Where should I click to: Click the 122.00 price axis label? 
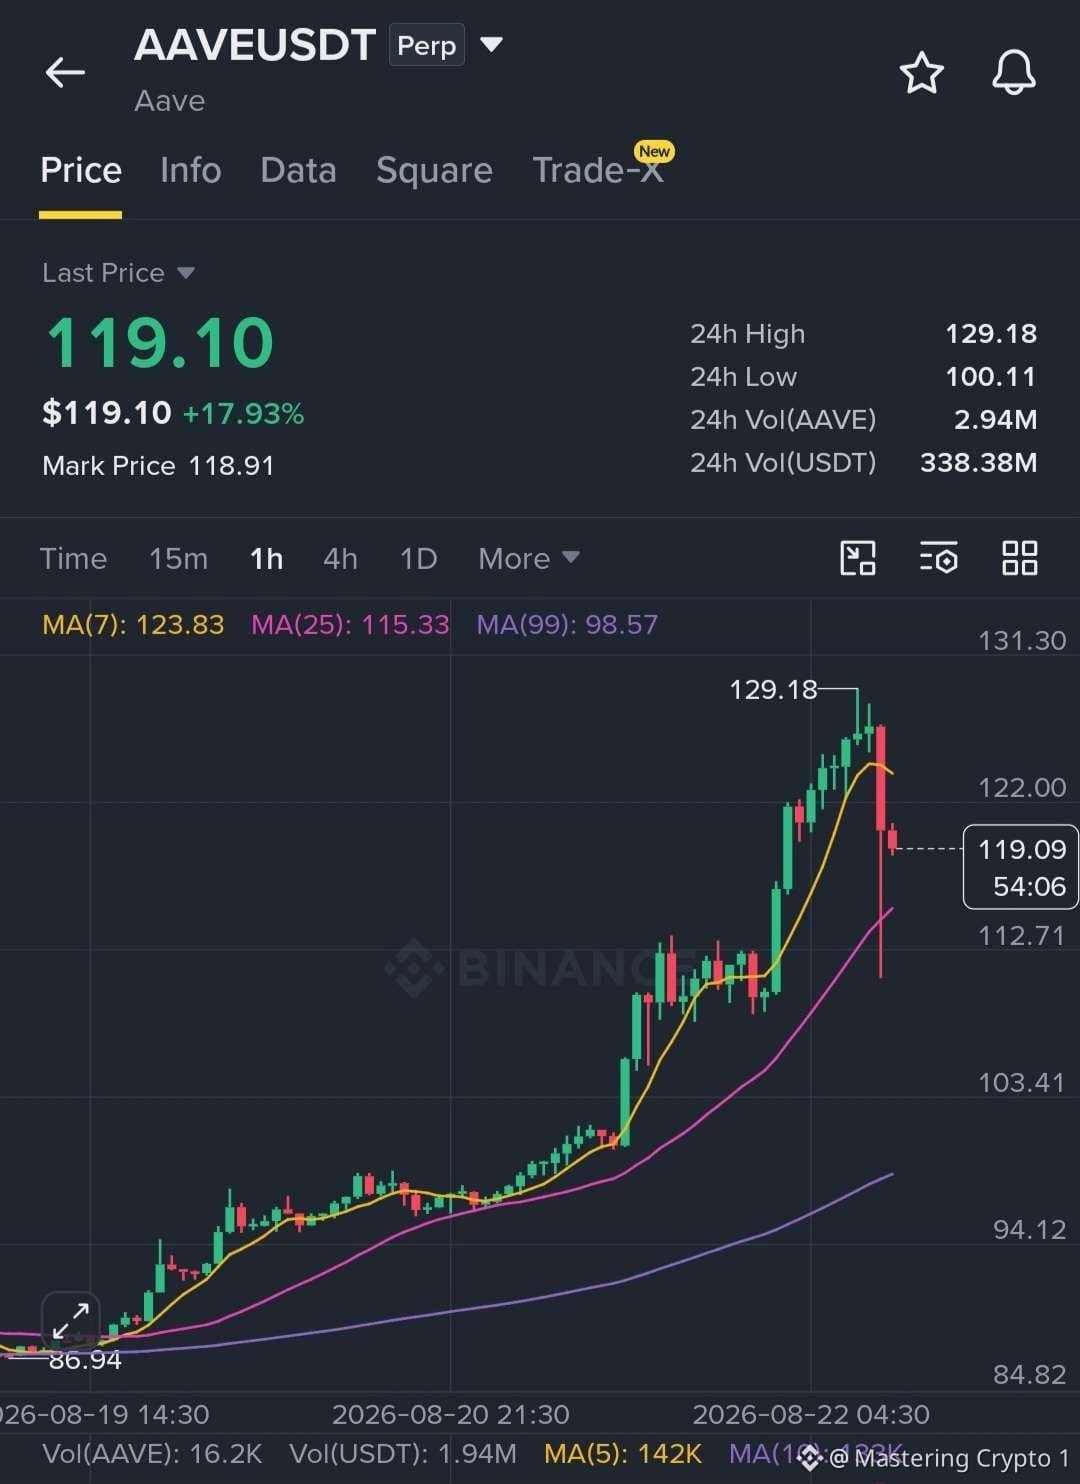tap(1022, 787)
